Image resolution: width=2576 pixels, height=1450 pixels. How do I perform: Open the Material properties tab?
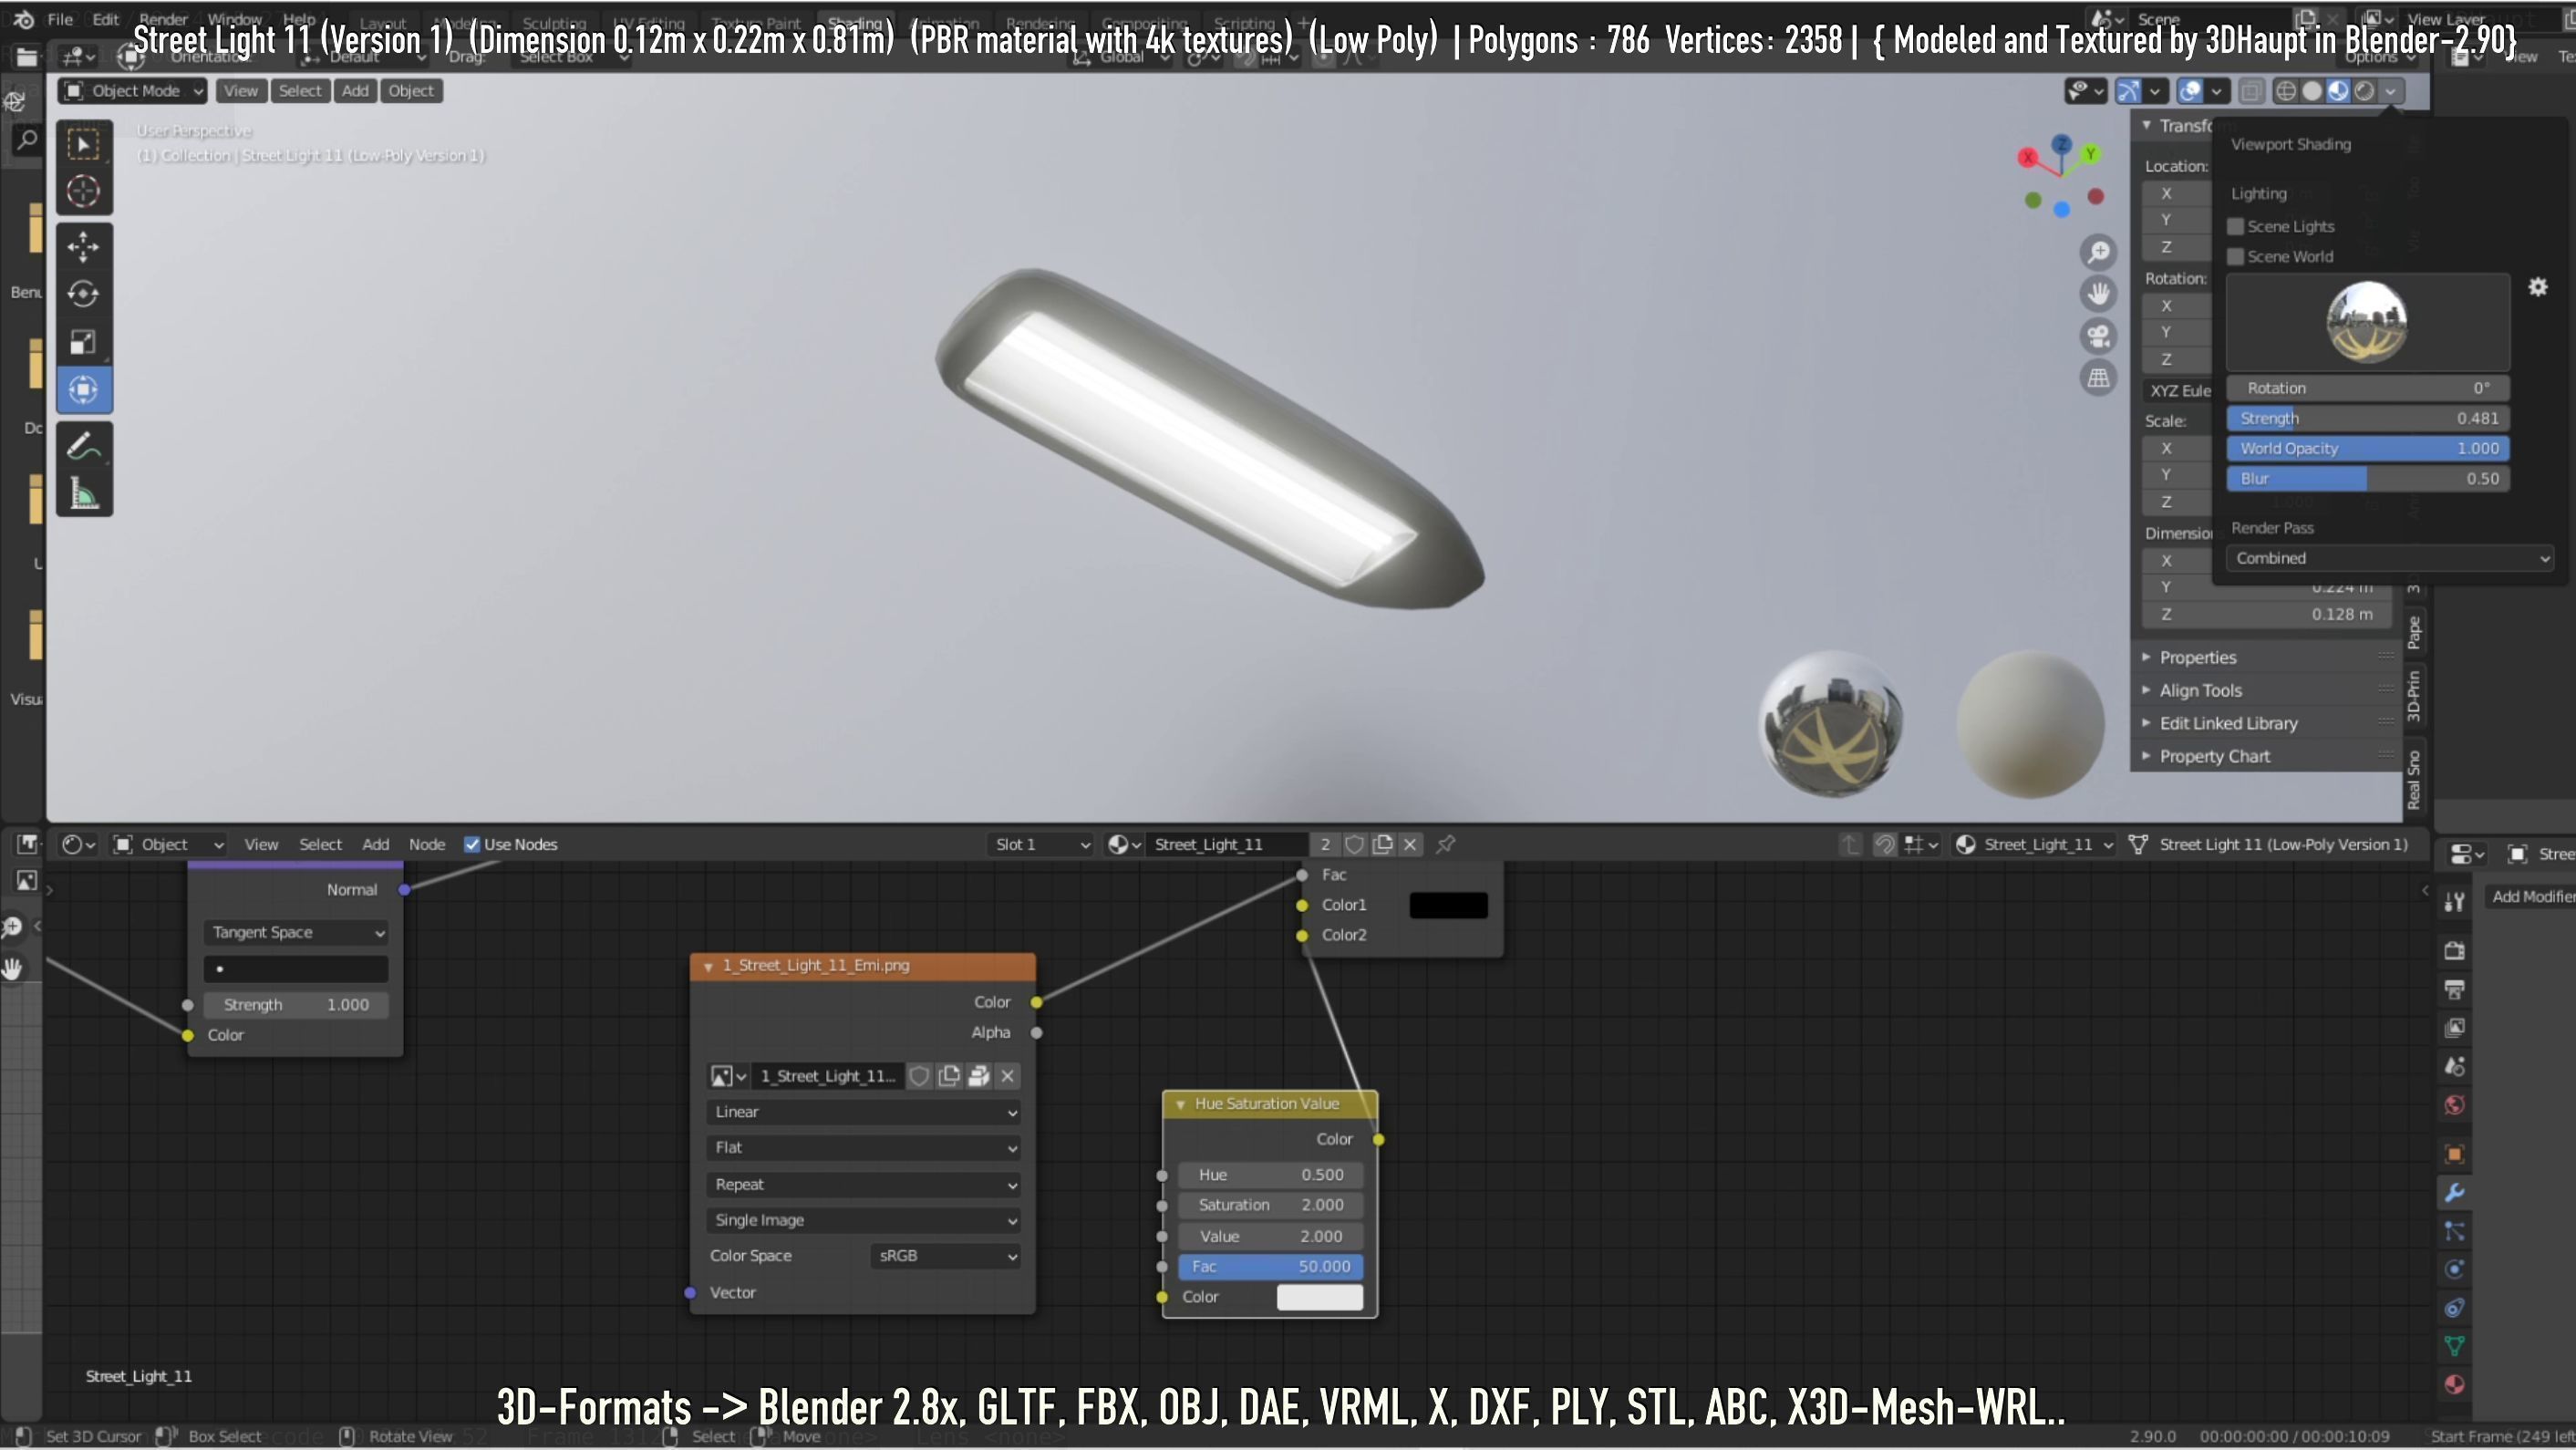coord(2454,1385)
